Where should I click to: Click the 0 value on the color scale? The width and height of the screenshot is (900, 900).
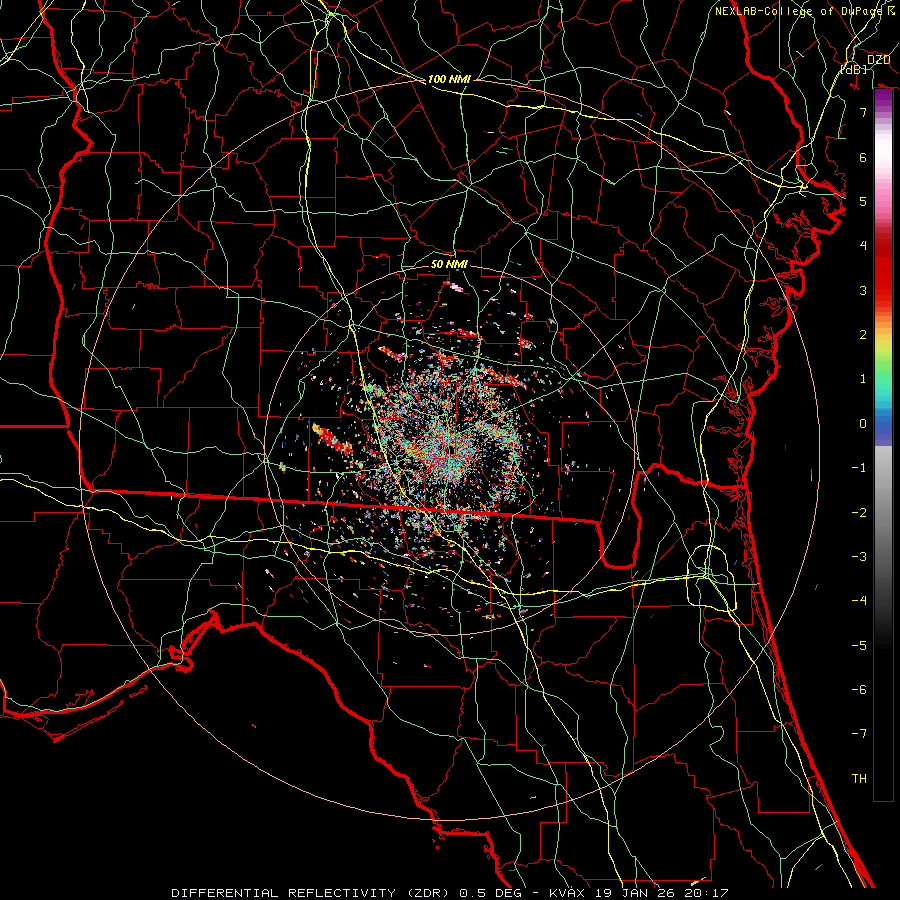[863, 424]
